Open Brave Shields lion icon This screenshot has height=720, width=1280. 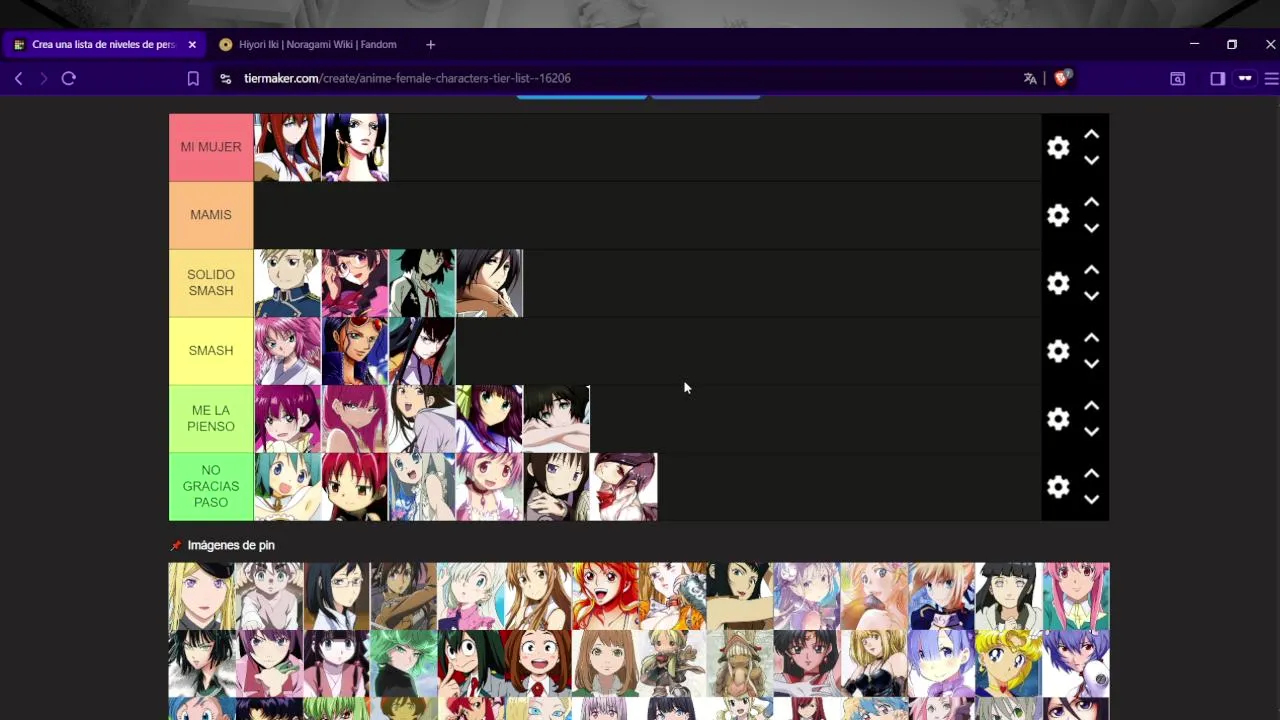pyautogui.click(x=1061, y=78)
